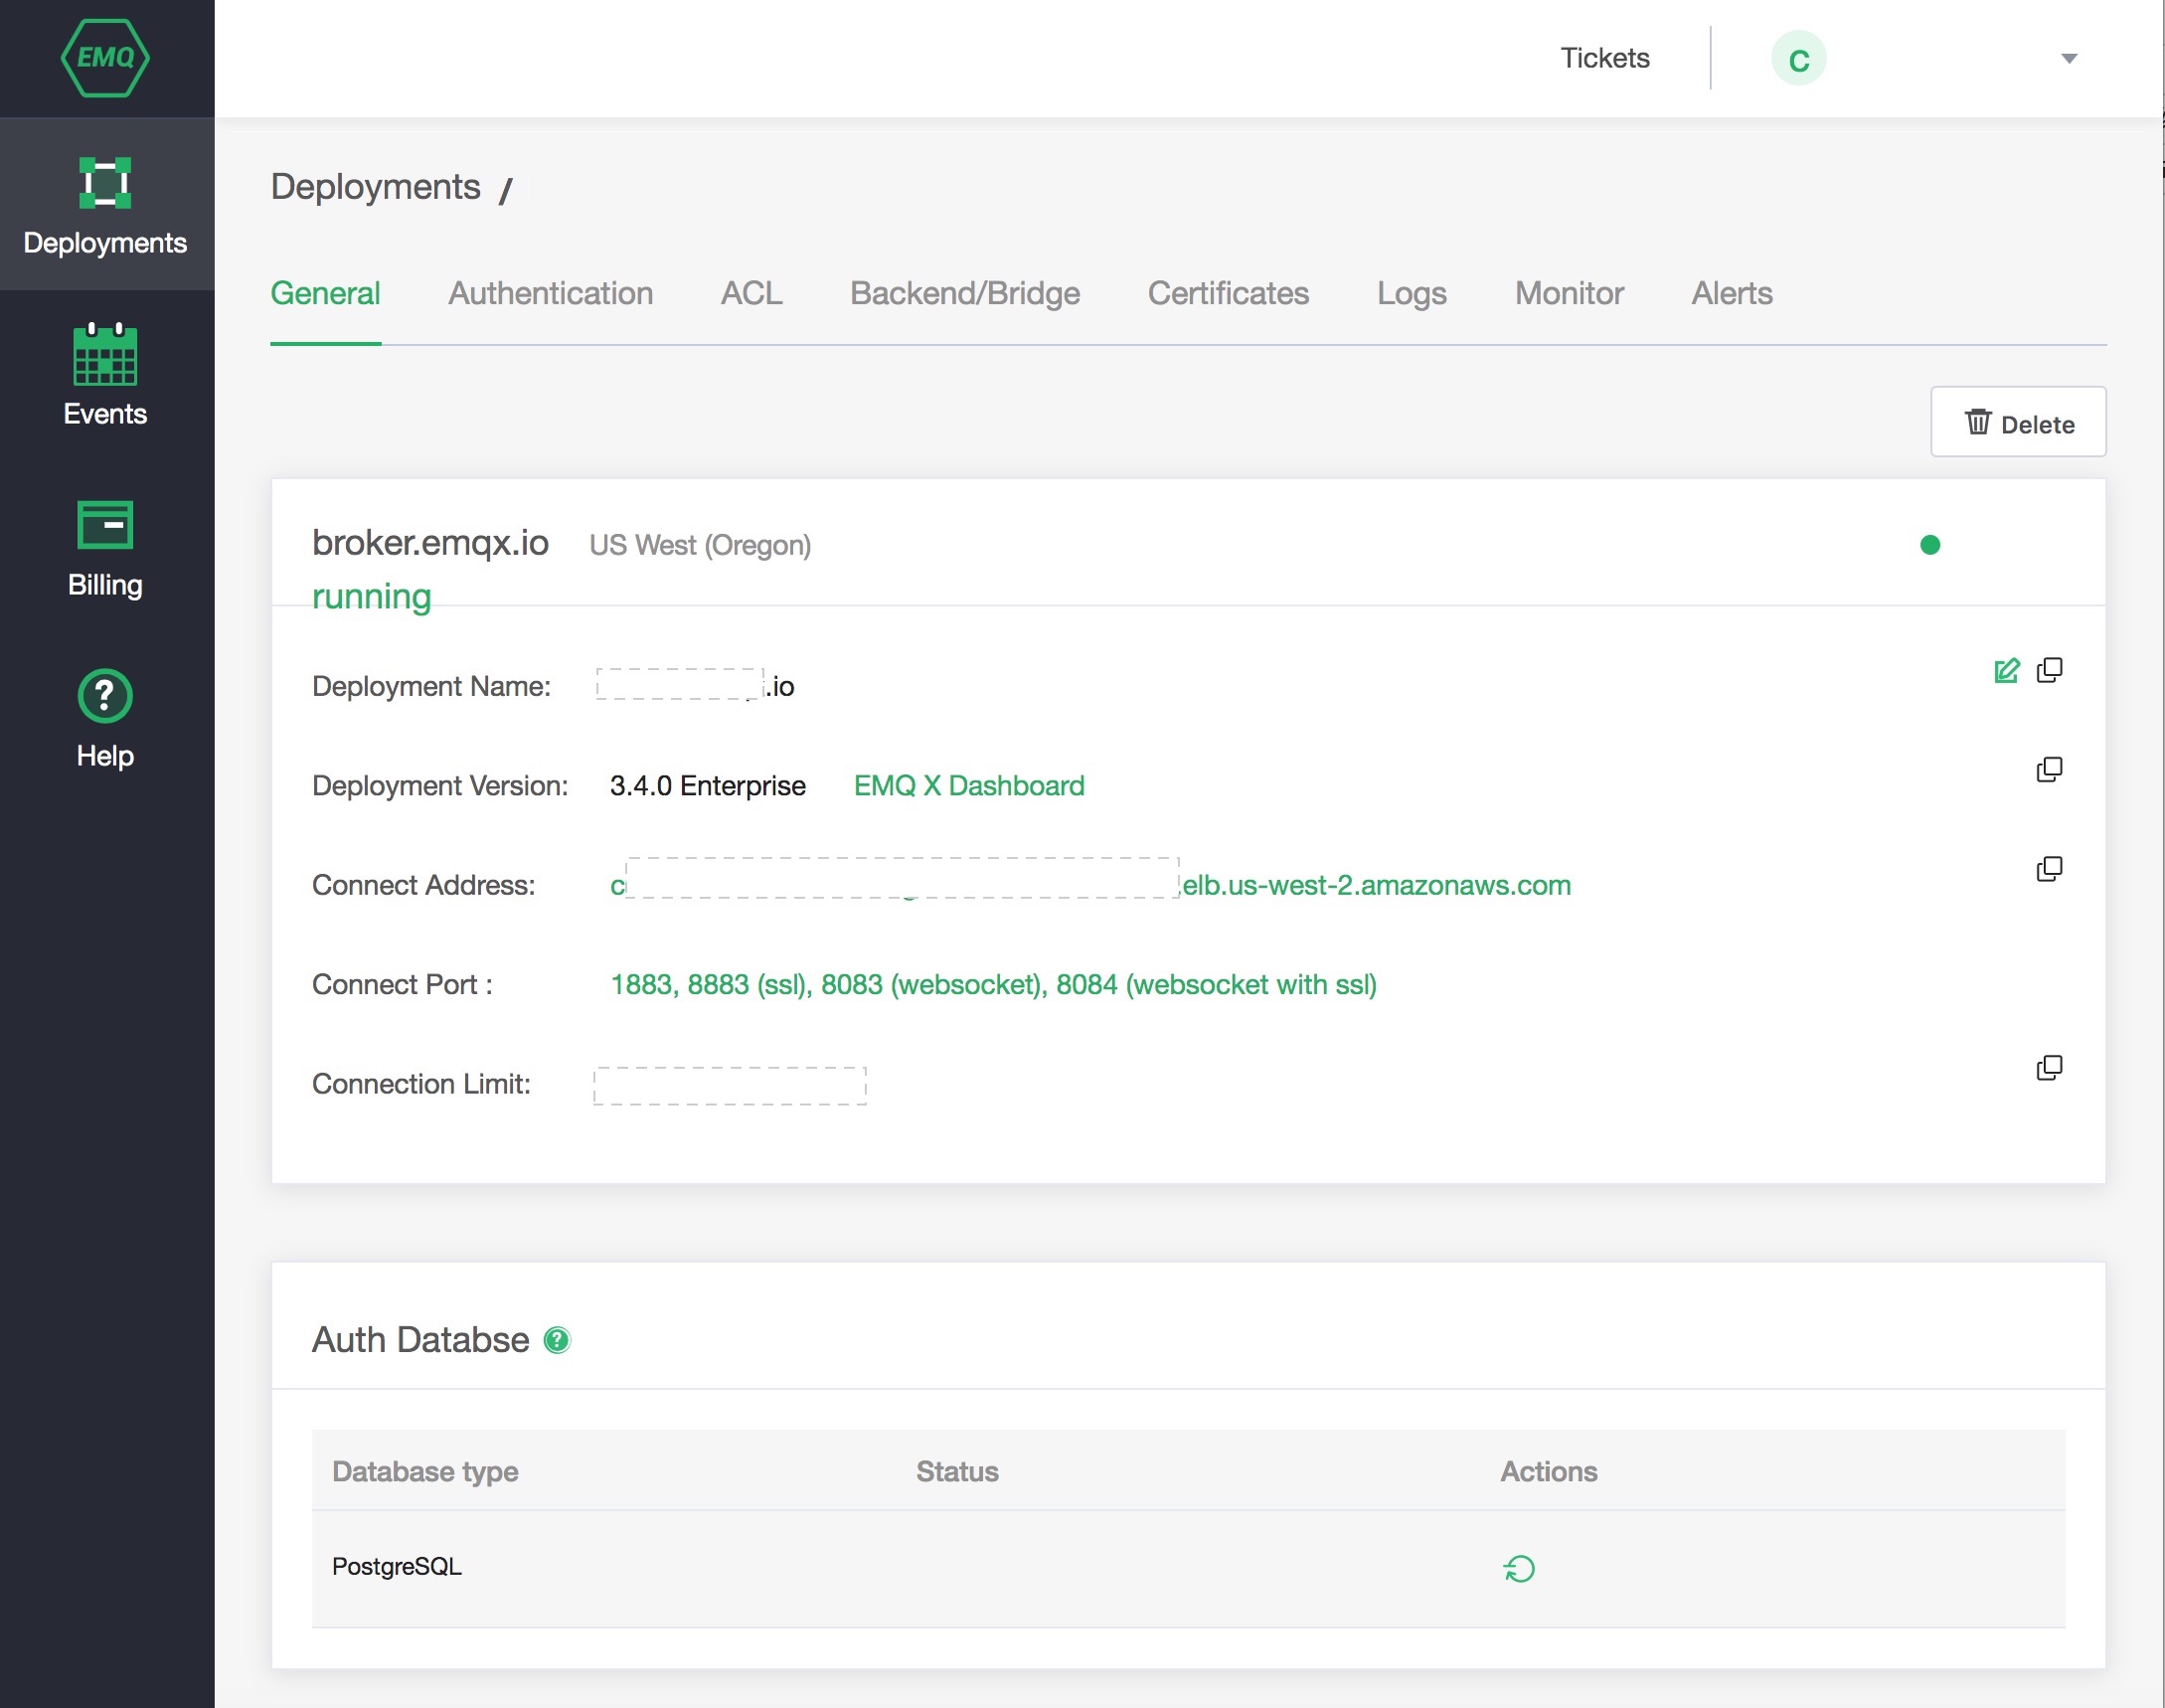Switch to Monitor tab
2165x1708 pixels.
pos(1570,293)
